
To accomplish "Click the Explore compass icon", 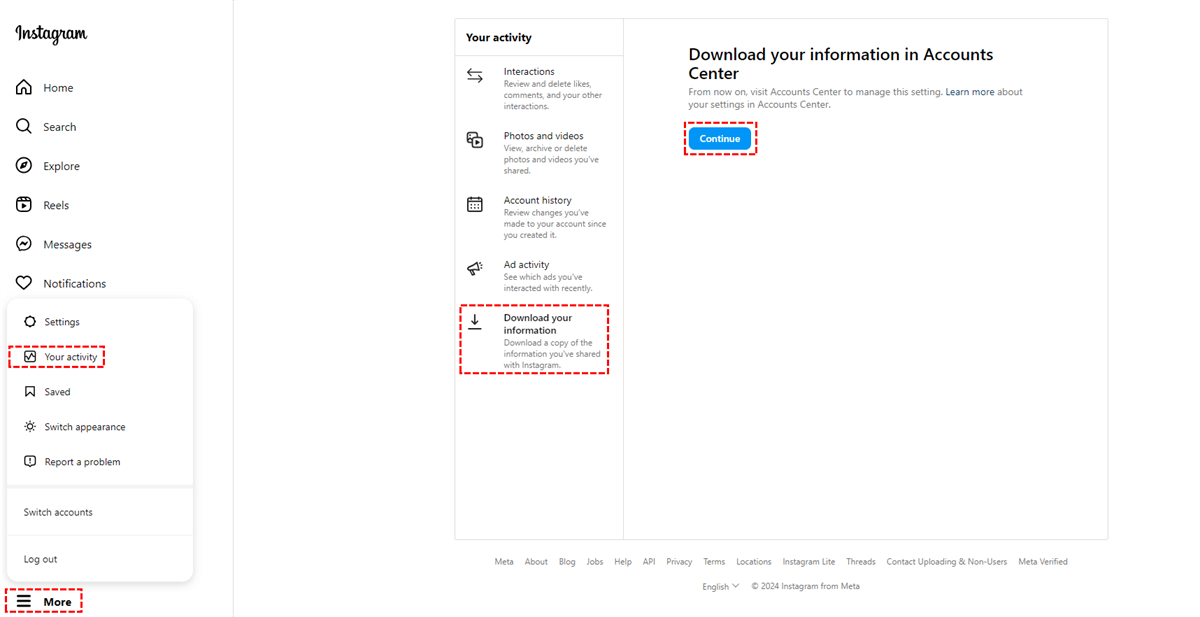I will pos(24,165).
